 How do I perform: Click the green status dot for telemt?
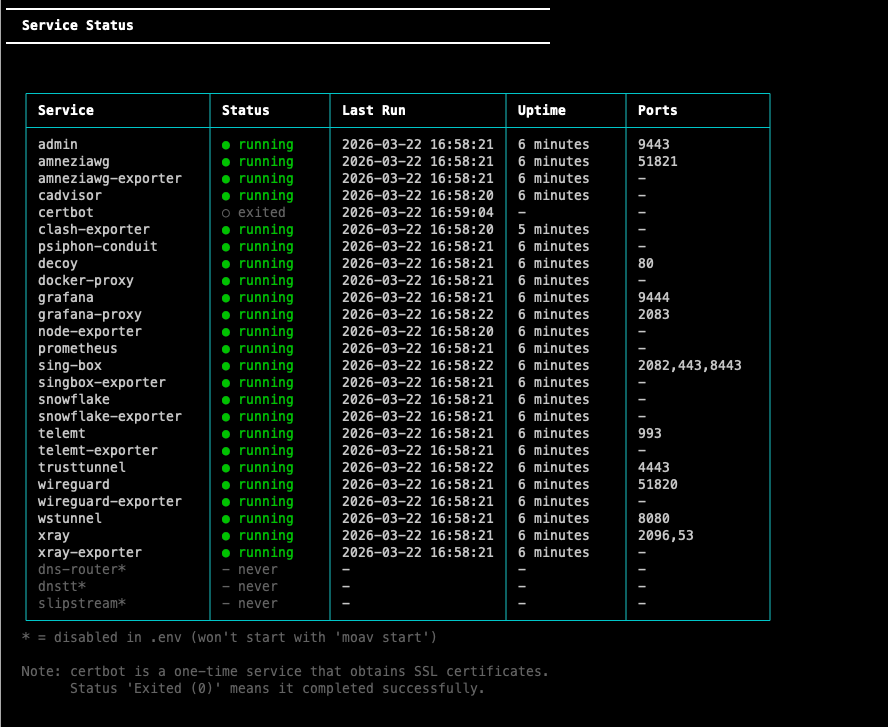(226, 434)
